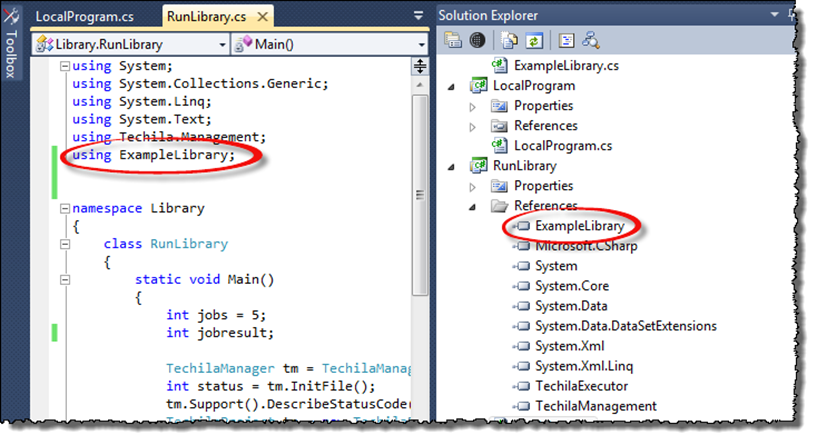Collapse the using directives block
The height and width of the screenshot is (444, 817).
(x=65, y=67)
